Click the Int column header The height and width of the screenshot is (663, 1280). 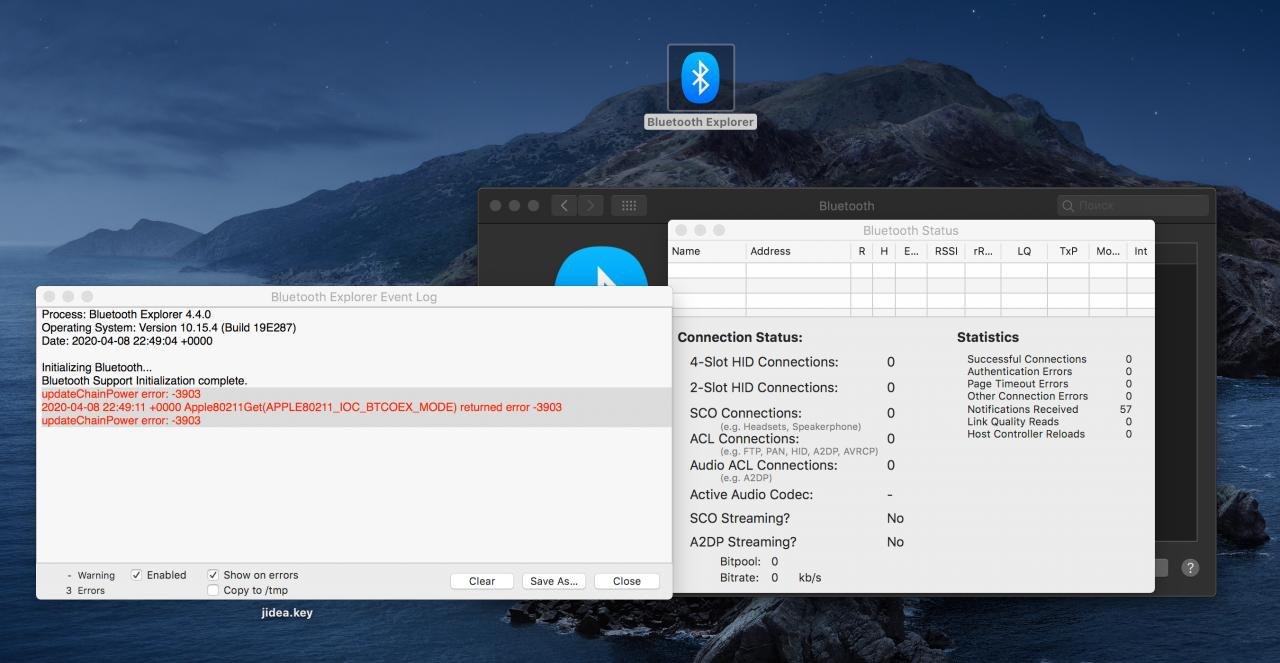point(1141,251)
